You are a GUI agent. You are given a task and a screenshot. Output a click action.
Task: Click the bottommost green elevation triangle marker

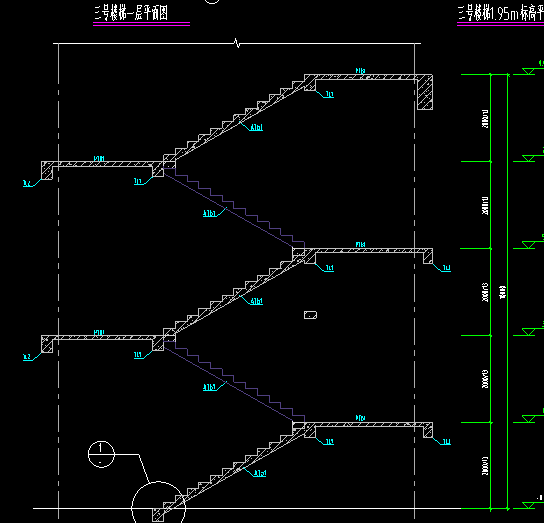tap(529, 505)
